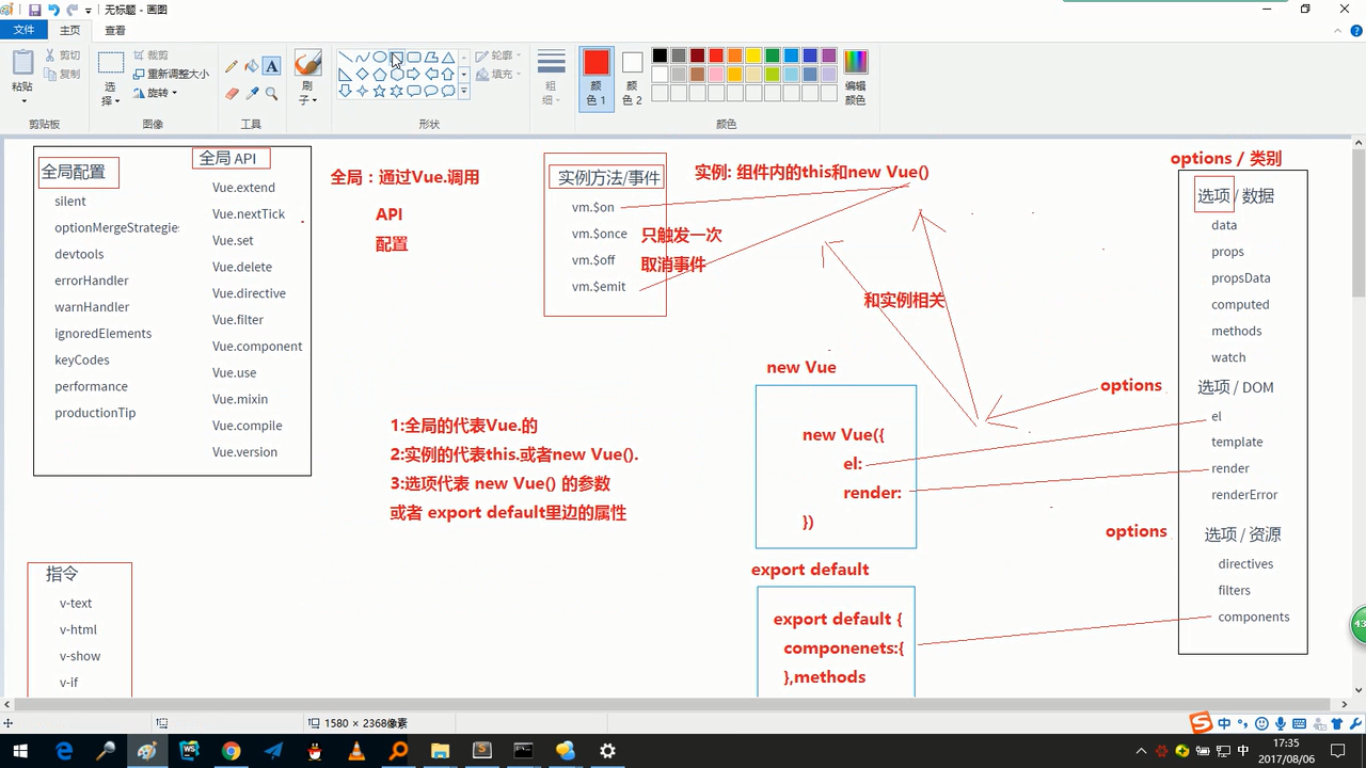
Task: Select the Pencil tool
Action: click(232, 66)
